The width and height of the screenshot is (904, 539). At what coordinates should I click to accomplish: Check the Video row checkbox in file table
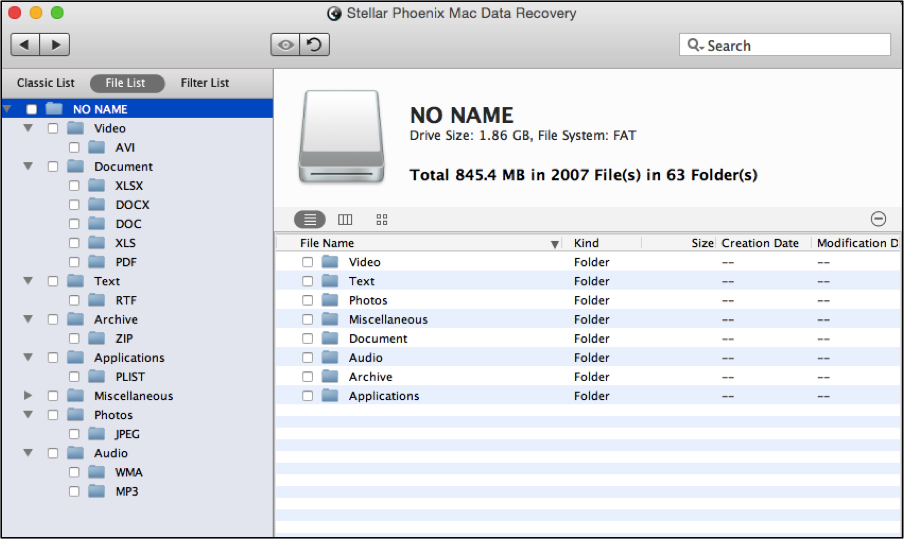coord(307,262)
